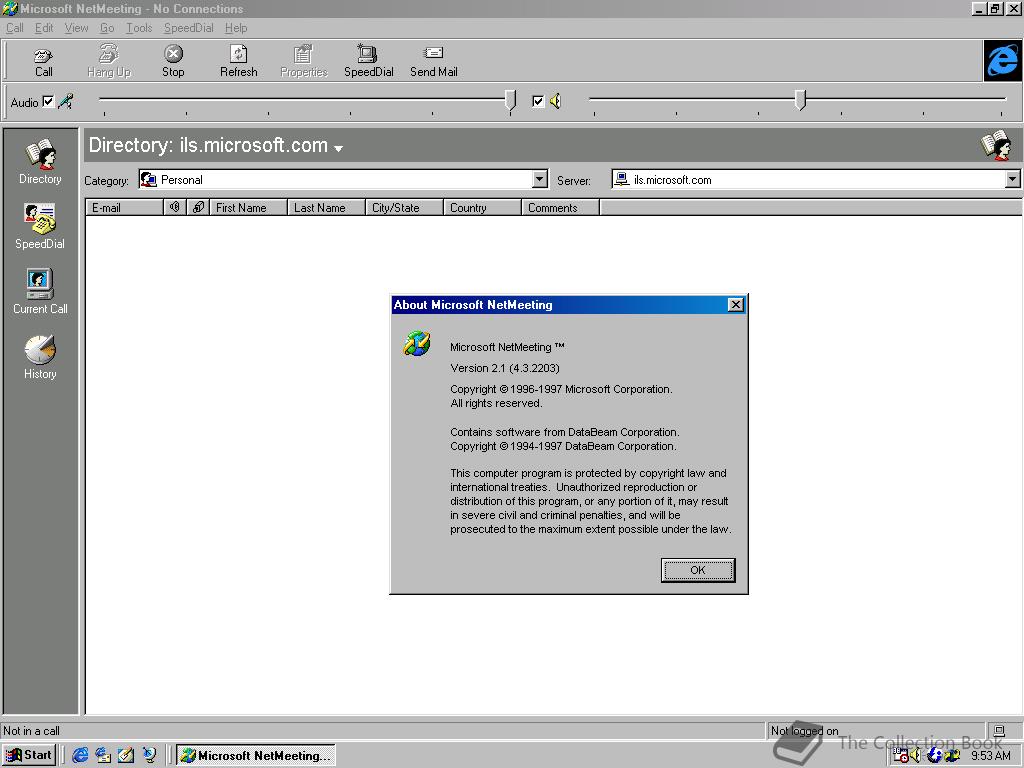
Task: Sort by the Comments column
Action: point(560,208)
